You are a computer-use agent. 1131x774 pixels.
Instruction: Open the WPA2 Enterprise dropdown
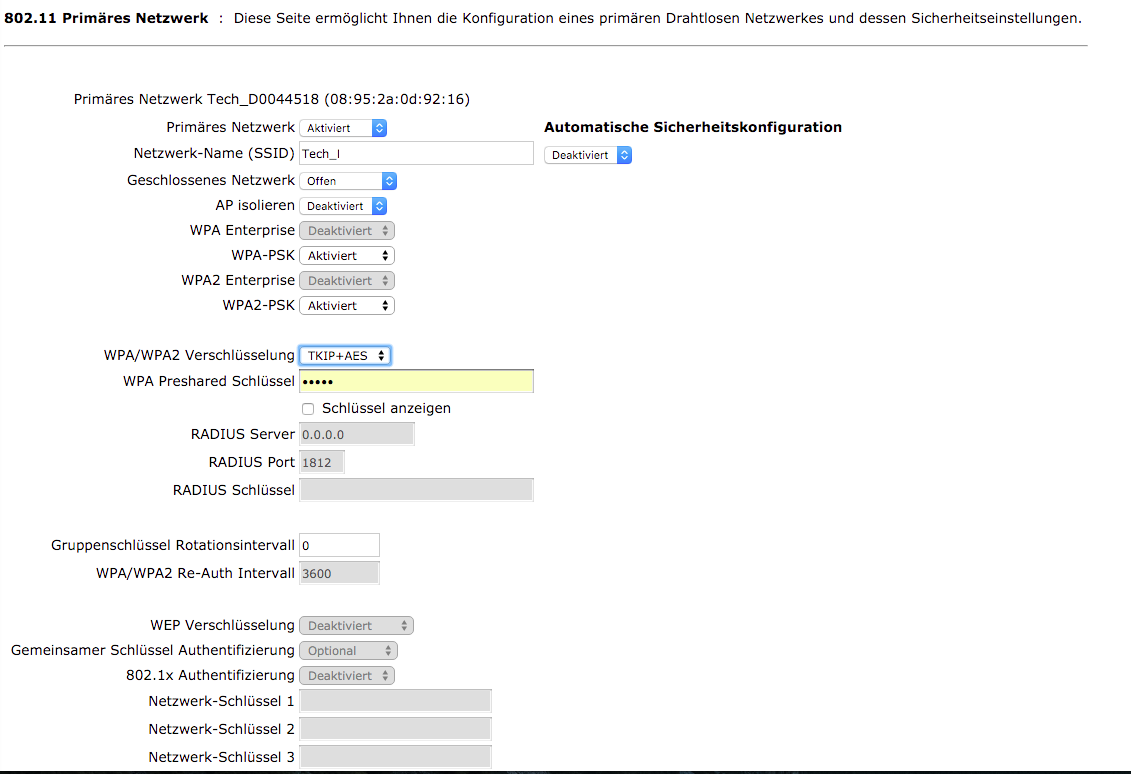(x=347, y=281)
